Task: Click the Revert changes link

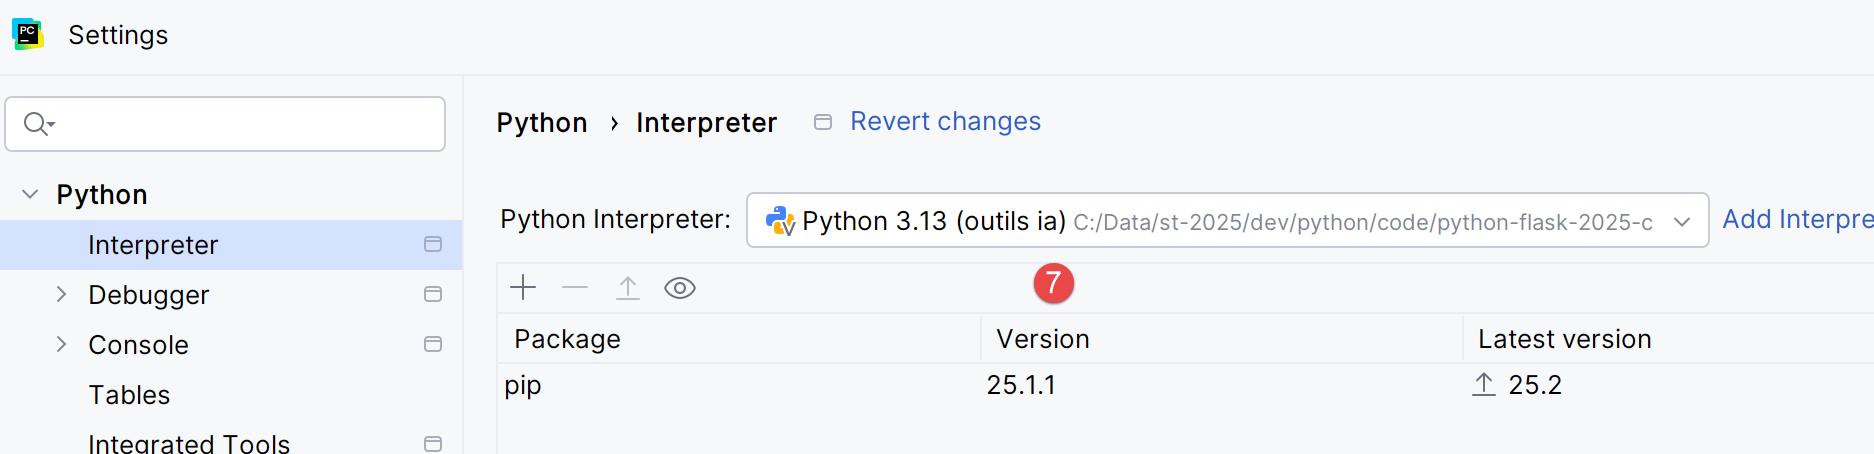Action: (945, 122)
